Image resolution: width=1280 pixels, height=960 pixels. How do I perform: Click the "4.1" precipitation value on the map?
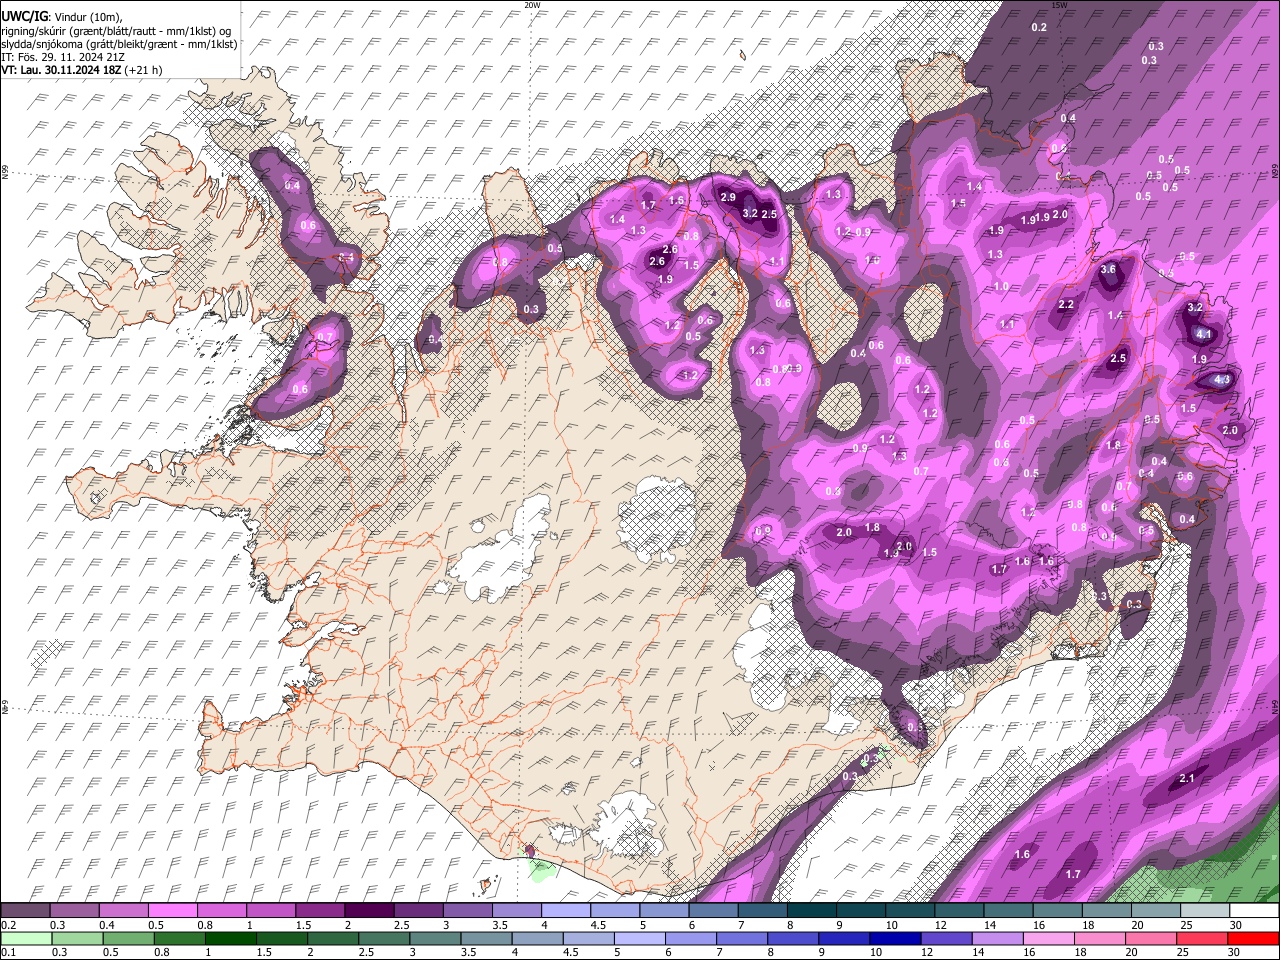1204,335
